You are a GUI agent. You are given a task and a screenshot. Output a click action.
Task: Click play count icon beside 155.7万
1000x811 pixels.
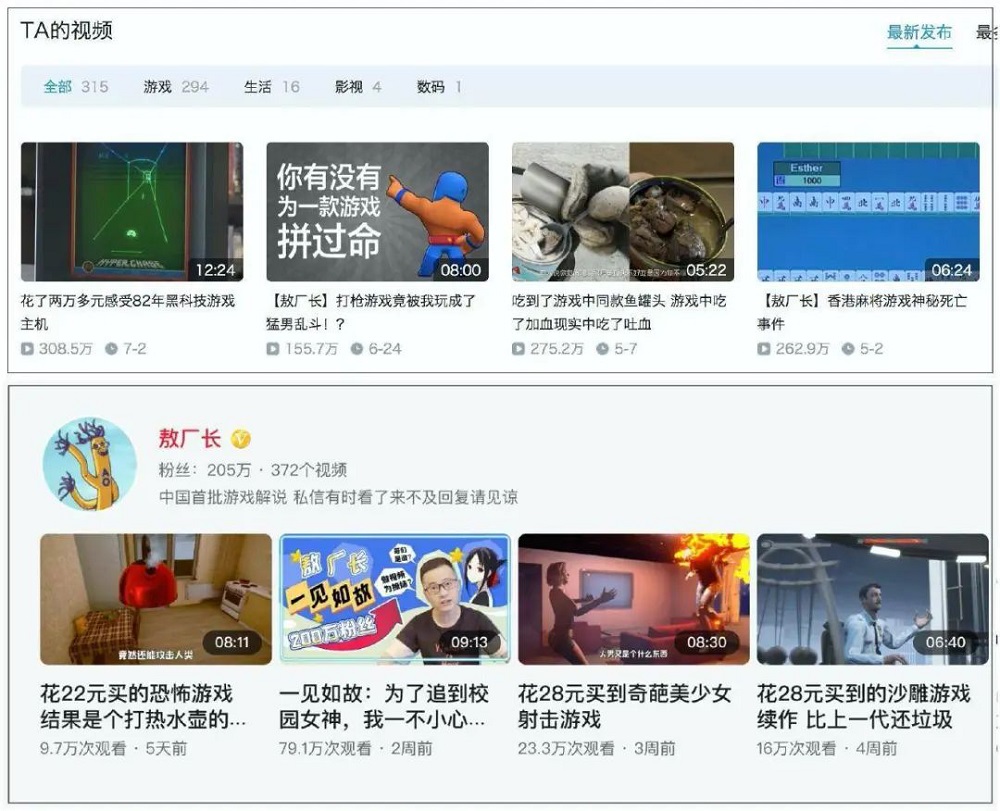[x=273, y=349]
